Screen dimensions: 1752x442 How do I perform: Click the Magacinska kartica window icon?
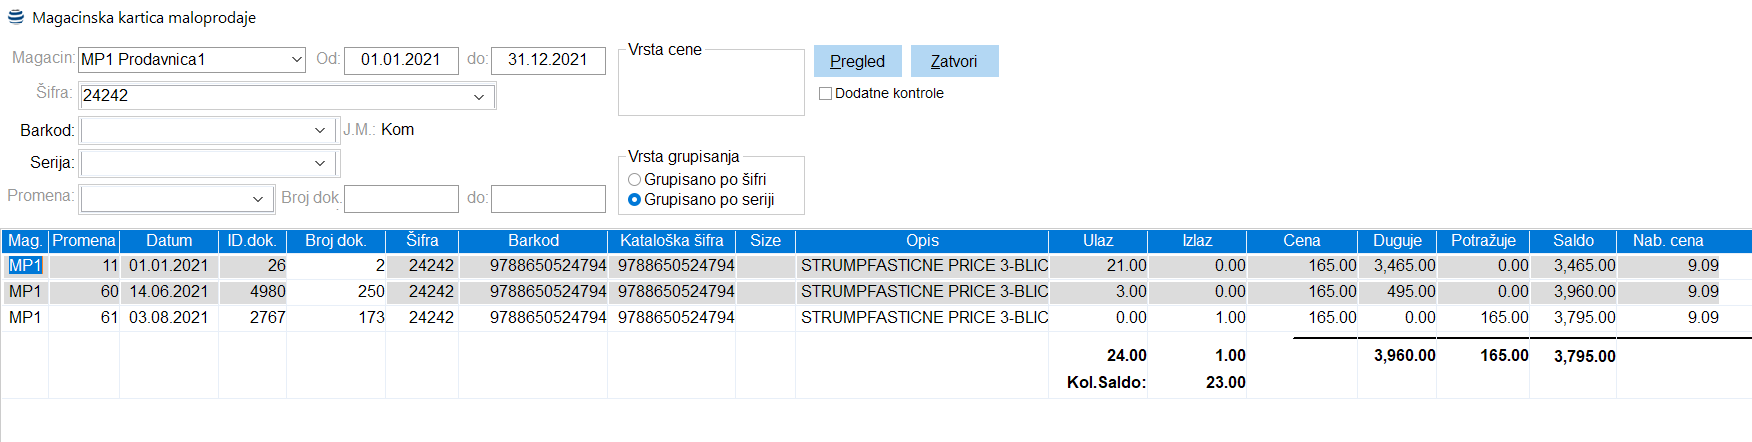16,17
